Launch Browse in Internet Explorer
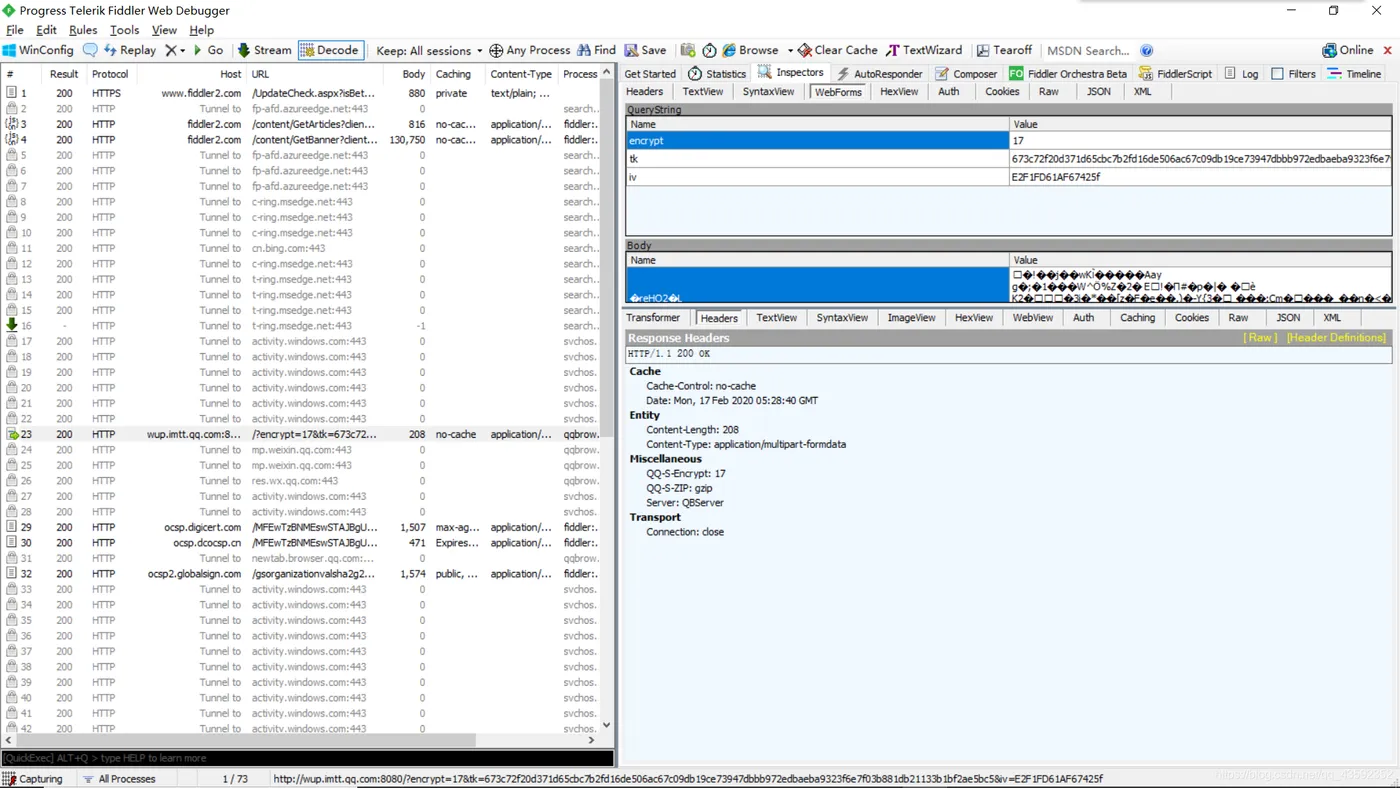The image size is (1400, 788). (x=750, y=50)
